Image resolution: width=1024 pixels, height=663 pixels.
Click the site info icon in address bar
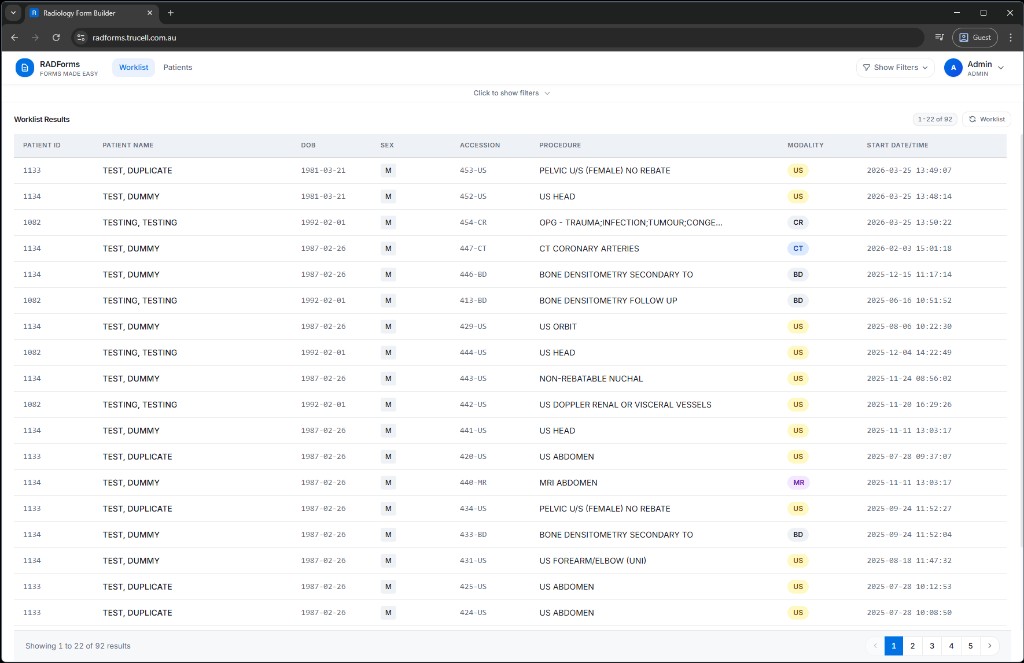pyautogui.click(x=81, y=37)
